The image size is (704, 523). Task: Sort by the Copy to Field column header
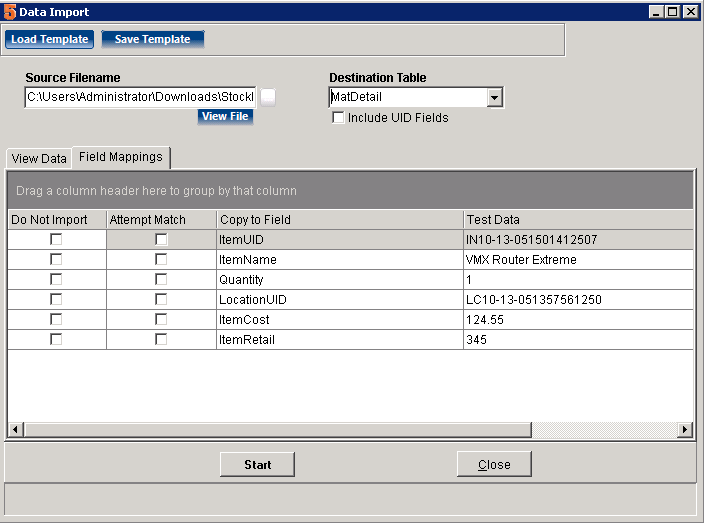(x=340, y=220)
